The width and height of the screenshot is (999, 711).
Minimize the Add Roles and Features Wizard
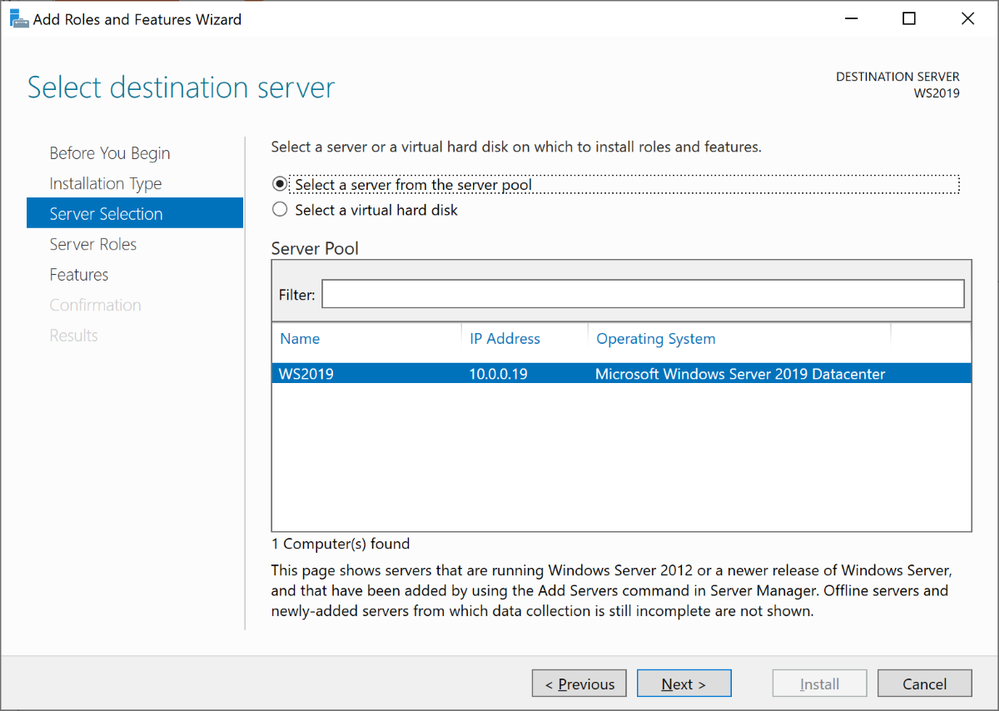pos(851,18)
